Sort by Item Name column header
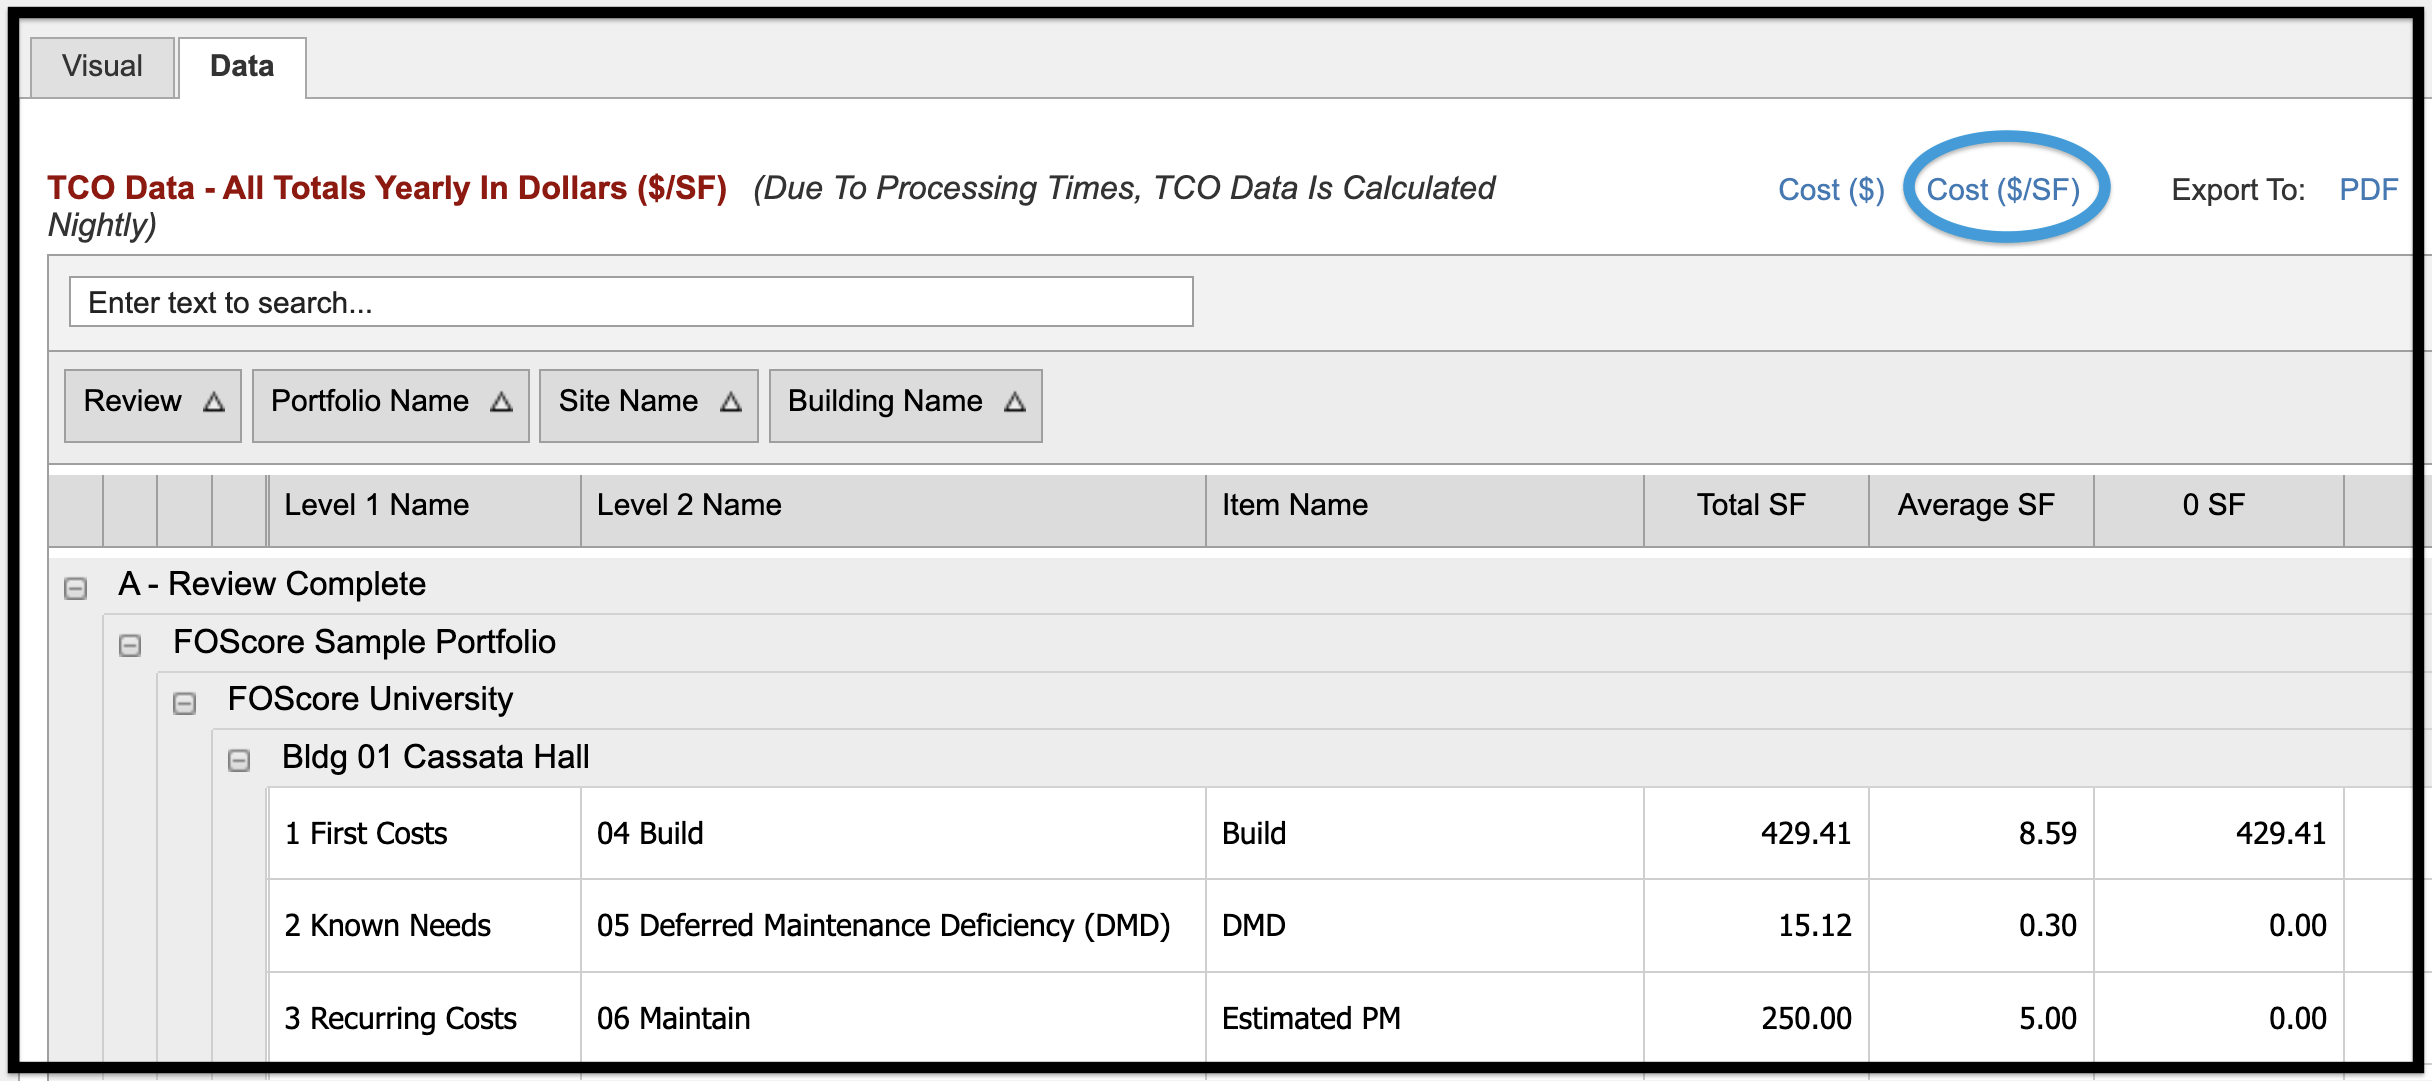This screenshot has height=1081, width=2432. pos(1425,510)
